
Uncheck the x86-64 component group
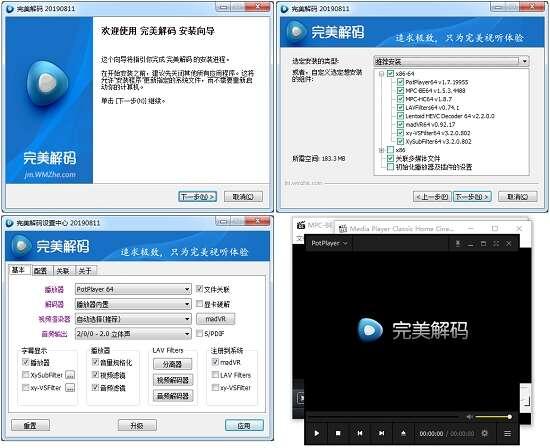[x=390, y=74]
